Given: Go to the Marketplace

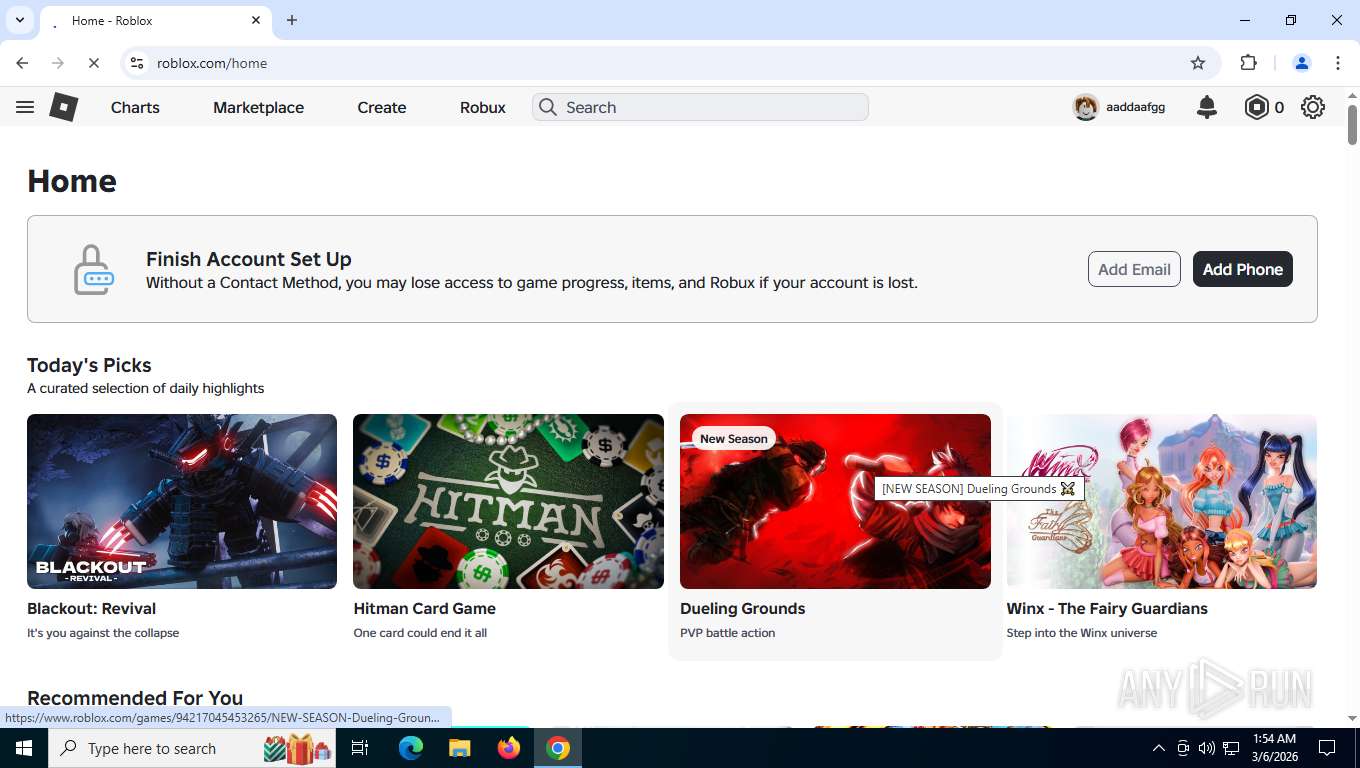Looking at the screenshot, I should tap(258, 107).
